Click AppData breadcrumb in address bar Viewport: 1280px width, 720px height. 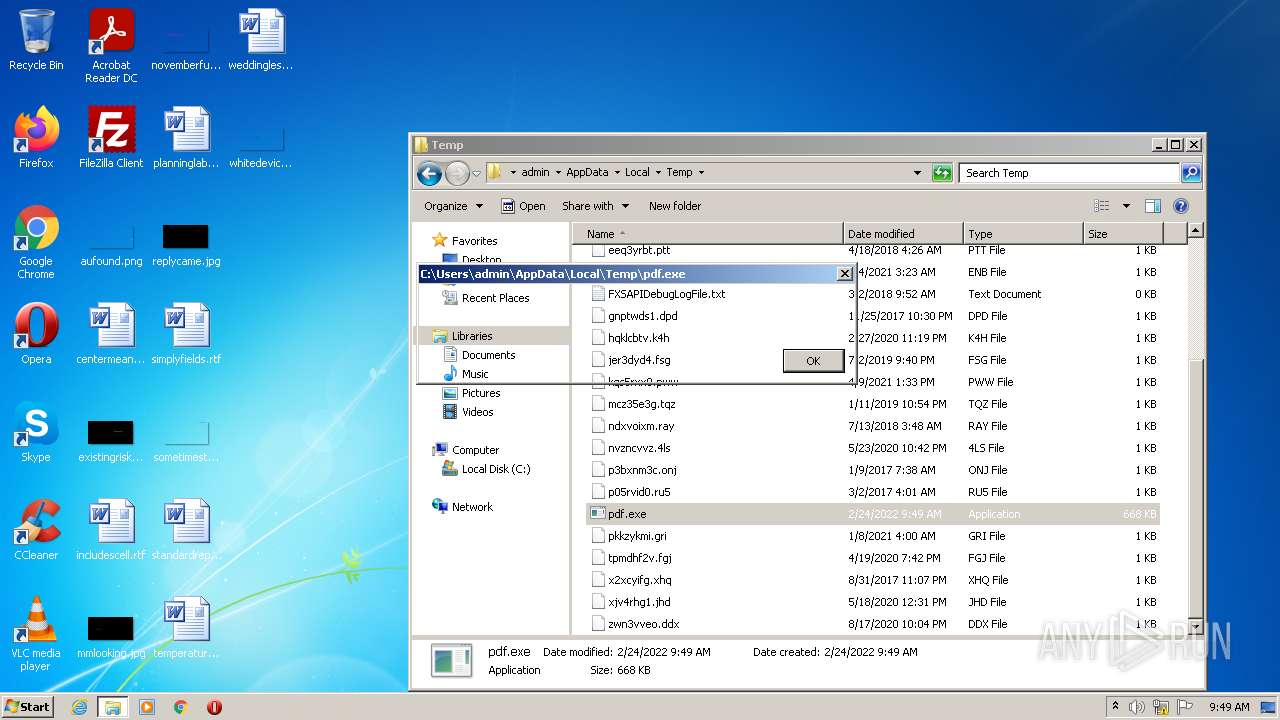(x=587, y=173)
